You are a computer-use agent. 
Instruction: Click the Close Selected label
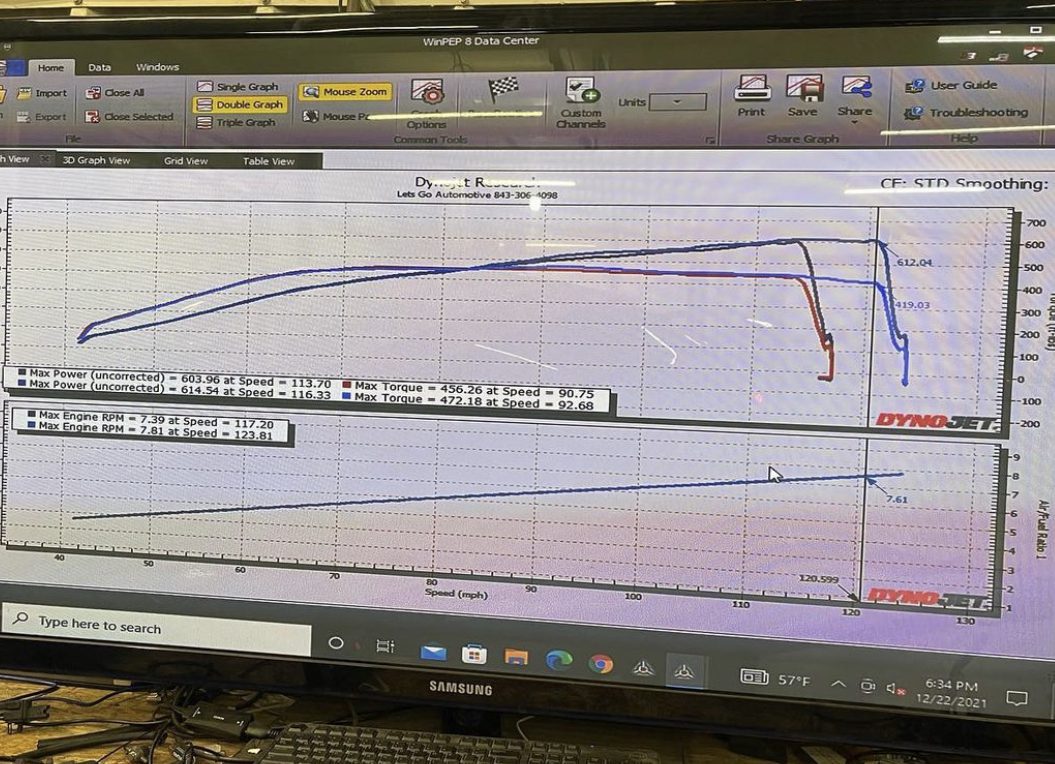tap(139, 116)
